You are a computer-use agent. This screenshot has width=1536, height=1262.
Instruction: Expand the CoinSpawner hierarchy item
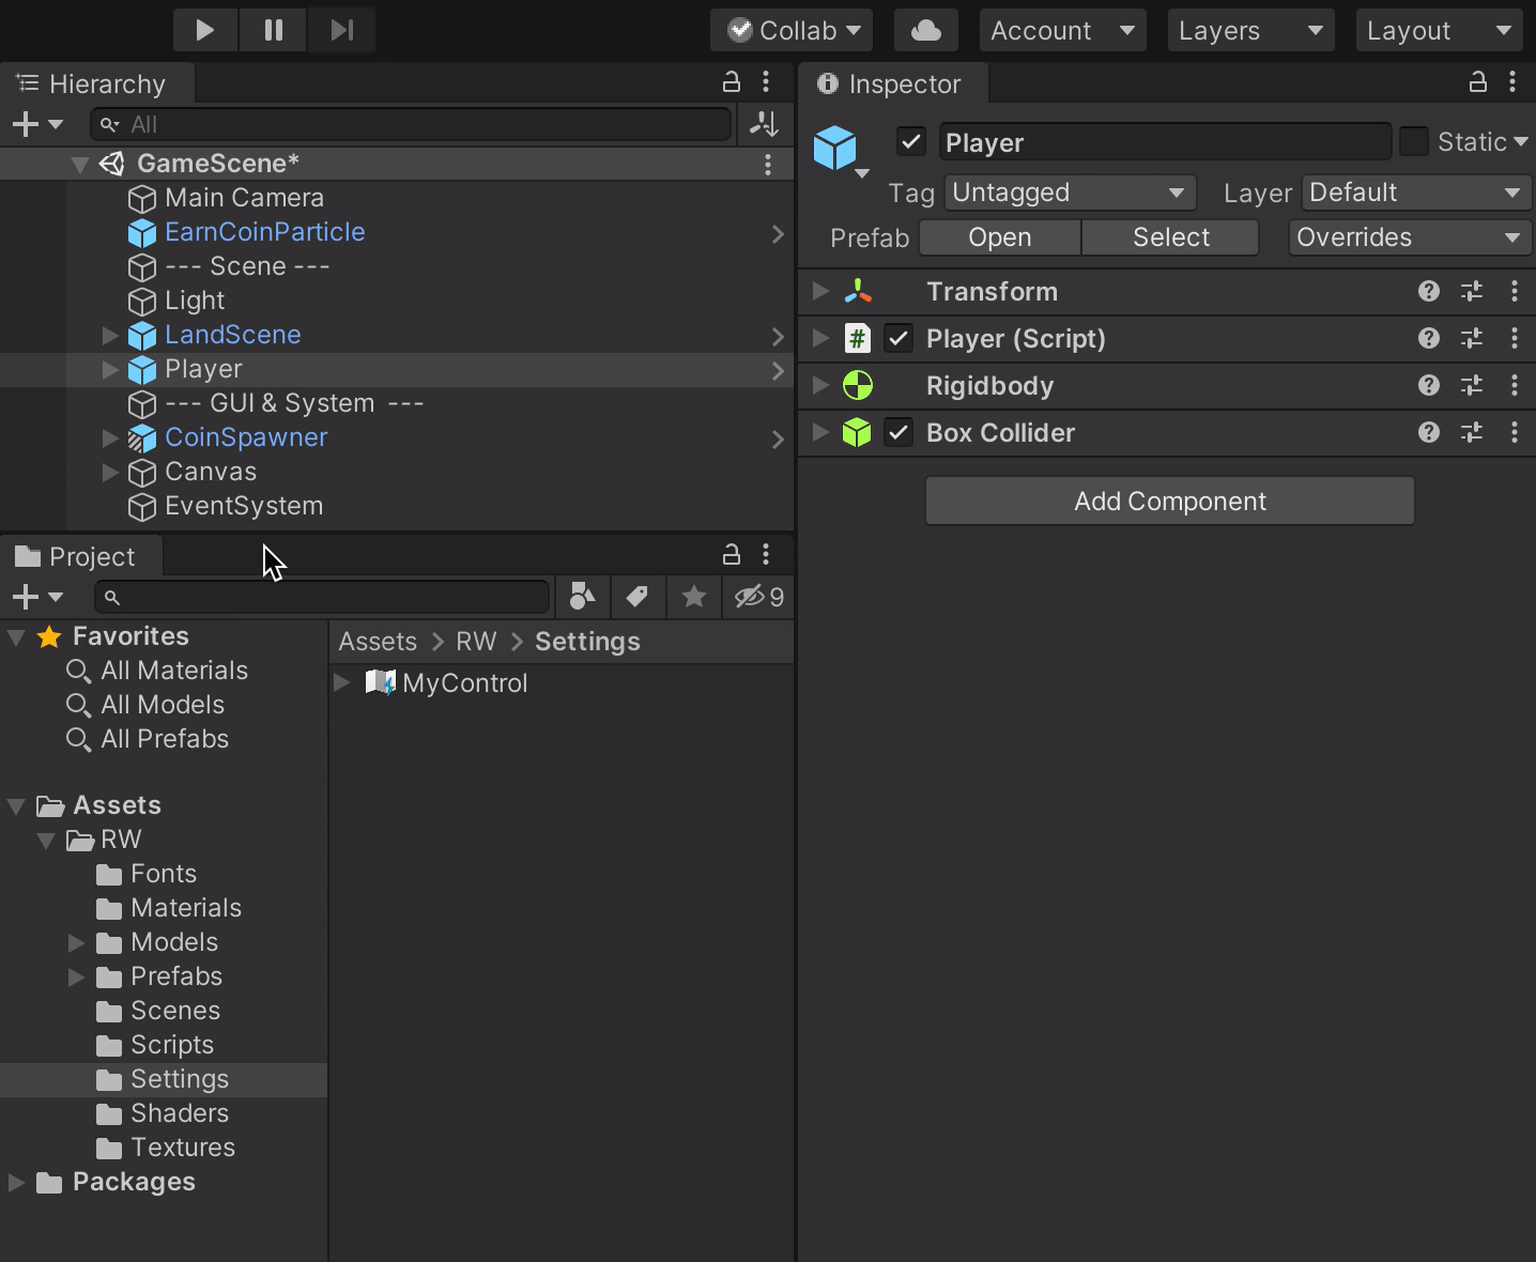(x=108, y=437)
